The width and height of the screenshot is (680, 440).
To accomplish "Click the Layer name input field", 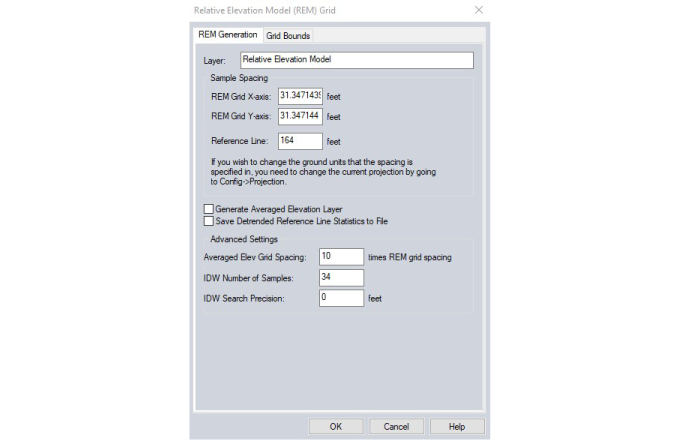I will [356, 60].
